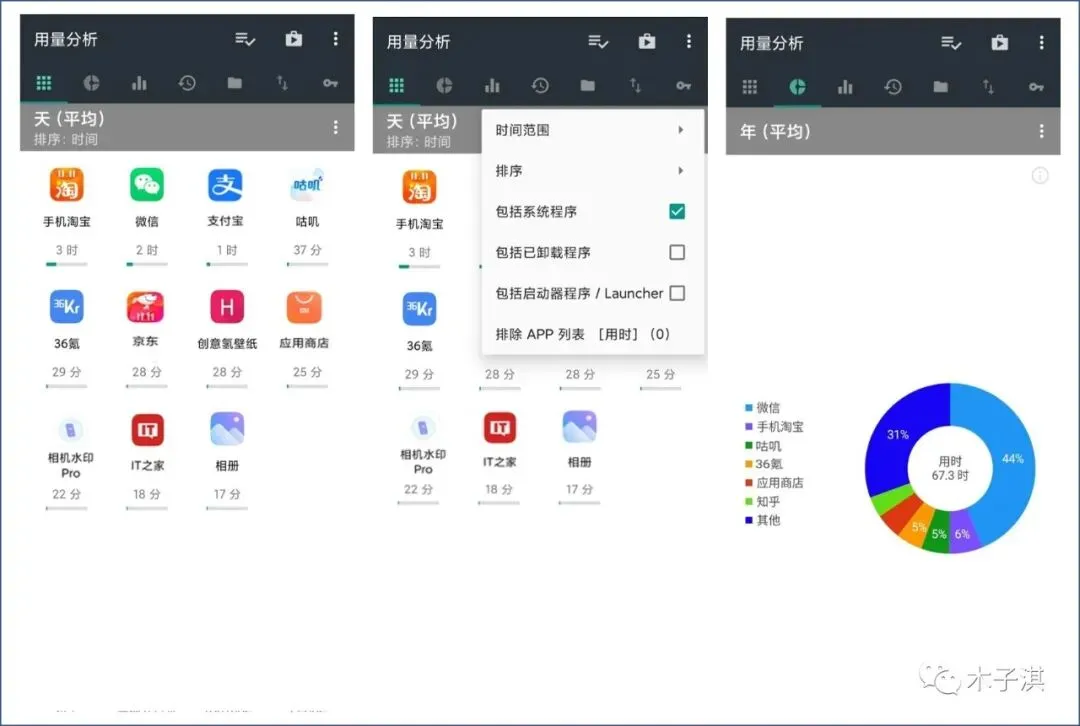
Task: Open overflow menu in left screen title bar
Action: coord(335,39)
